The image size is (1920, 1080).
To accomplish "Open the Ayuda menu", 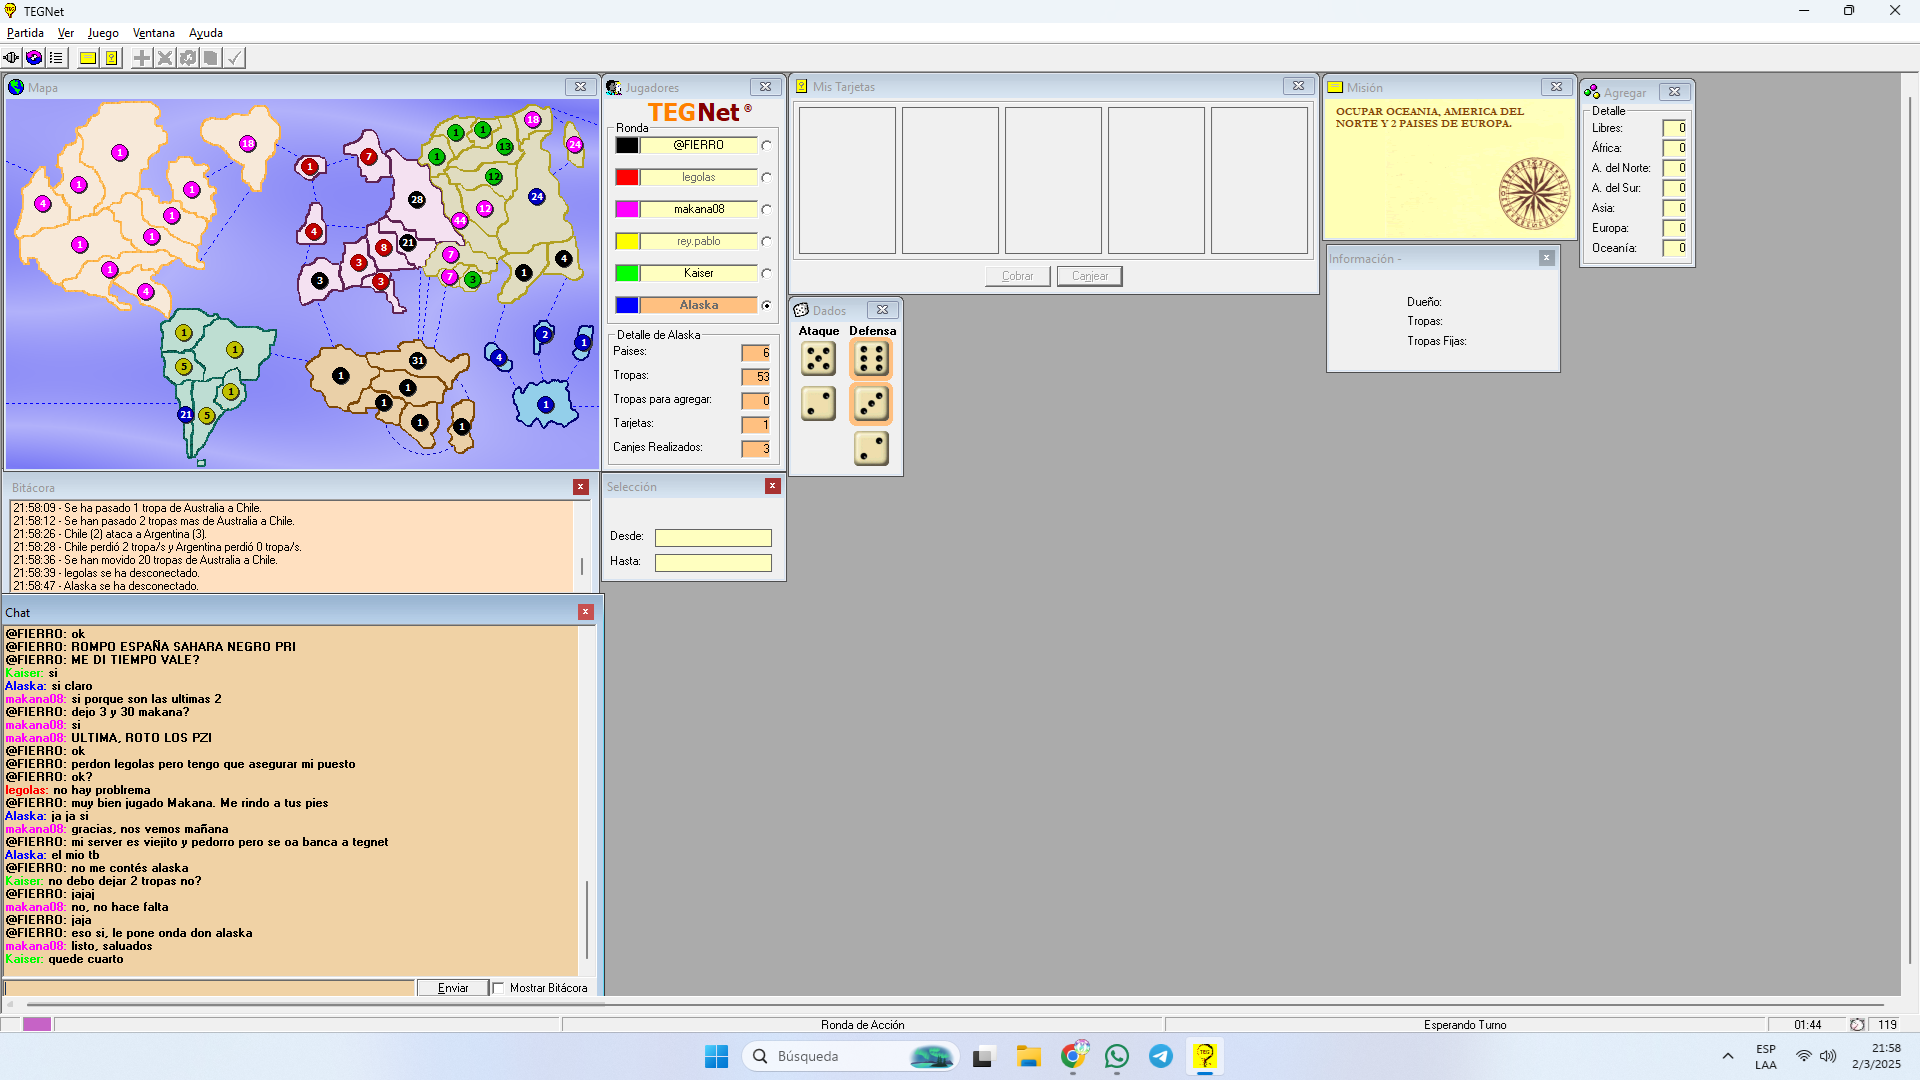I will pyautogui.click(x=206, y=33).
